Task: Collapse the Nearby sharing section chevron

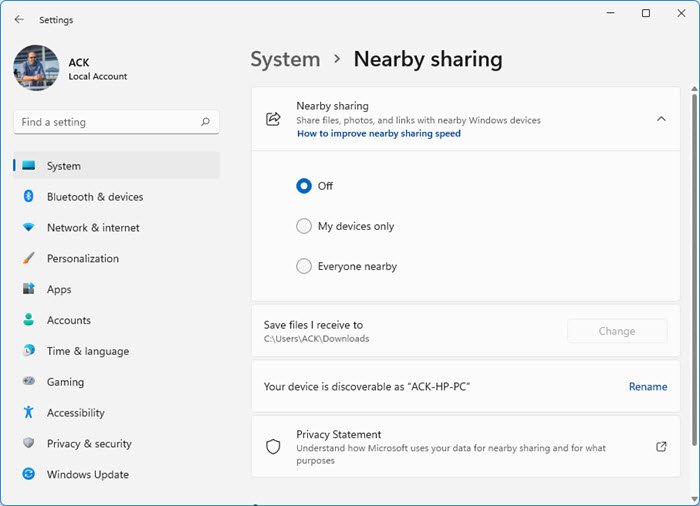Action: click(661, 119)
